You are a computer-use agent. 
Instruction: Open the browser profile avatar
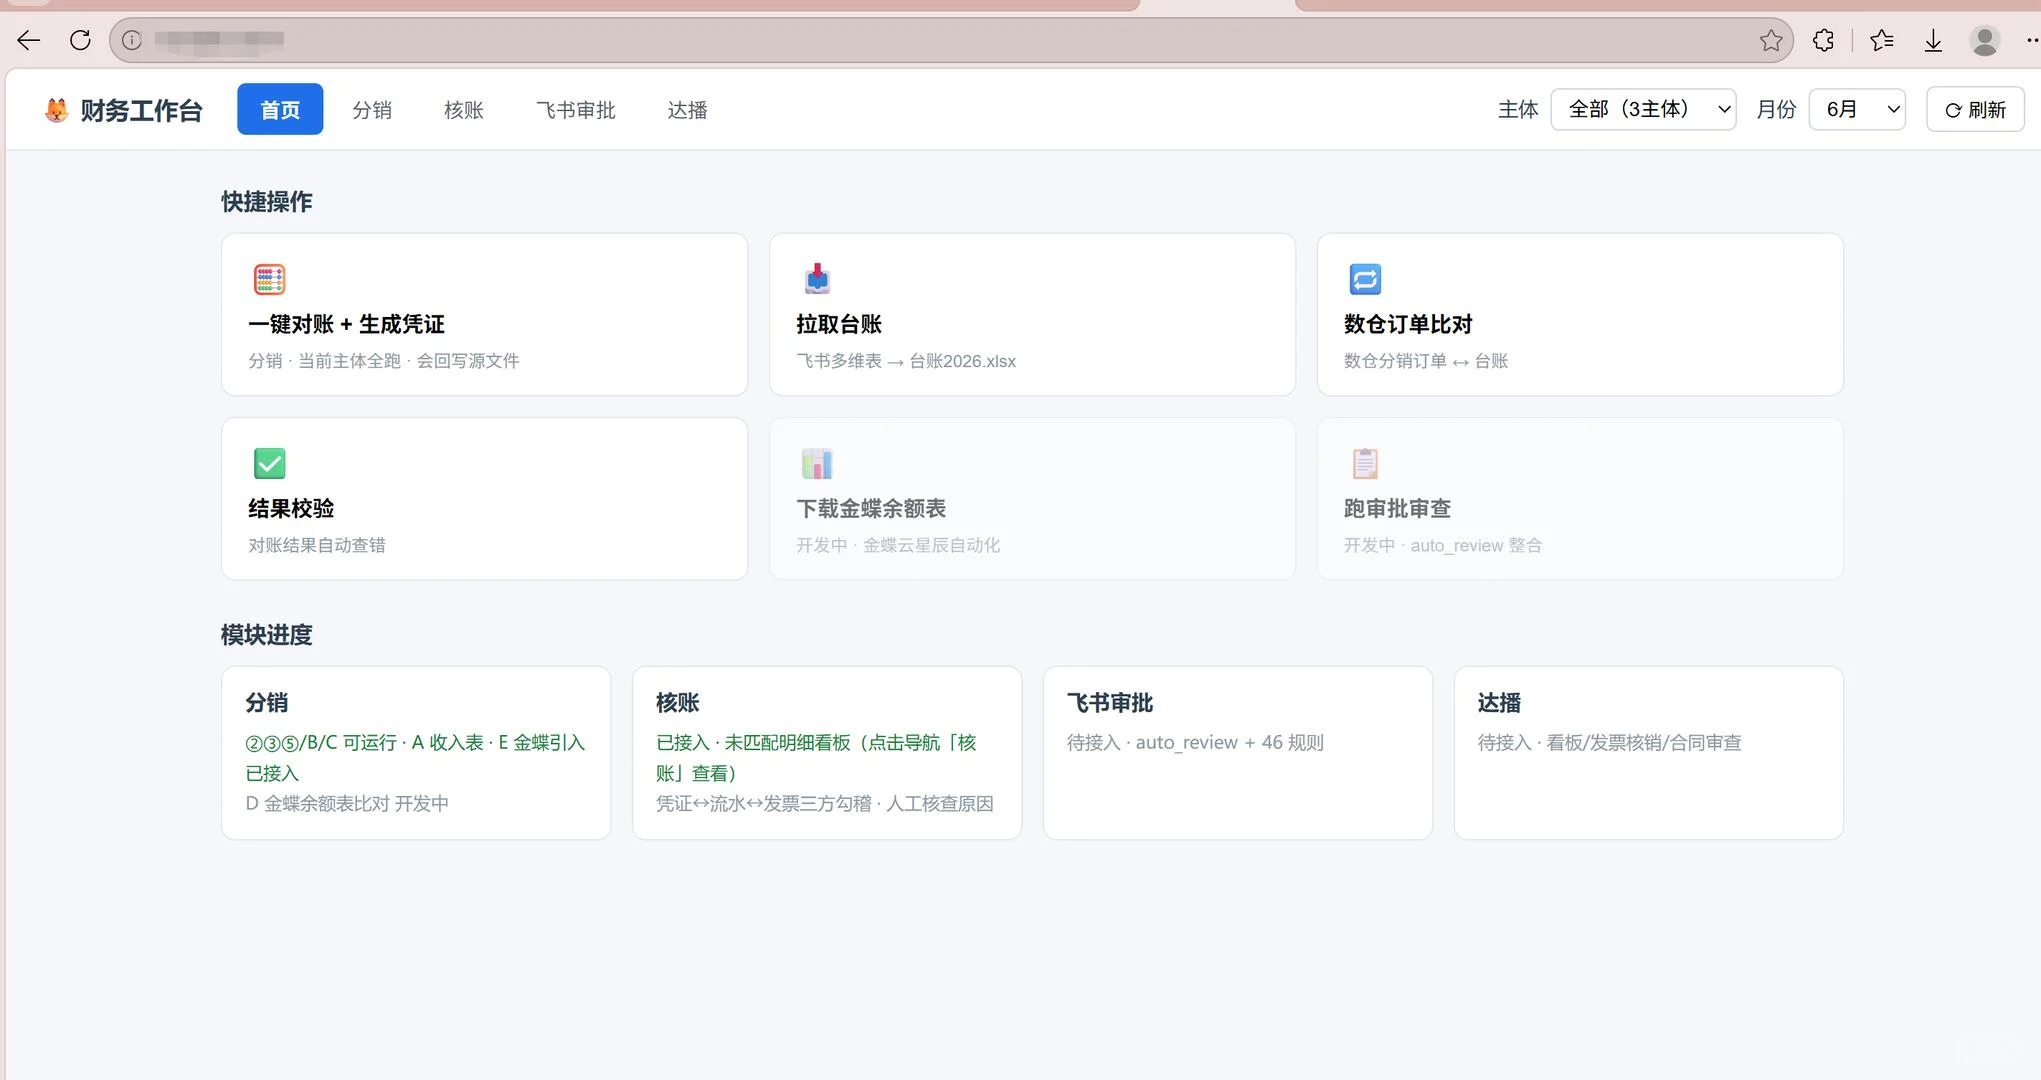1983,40
